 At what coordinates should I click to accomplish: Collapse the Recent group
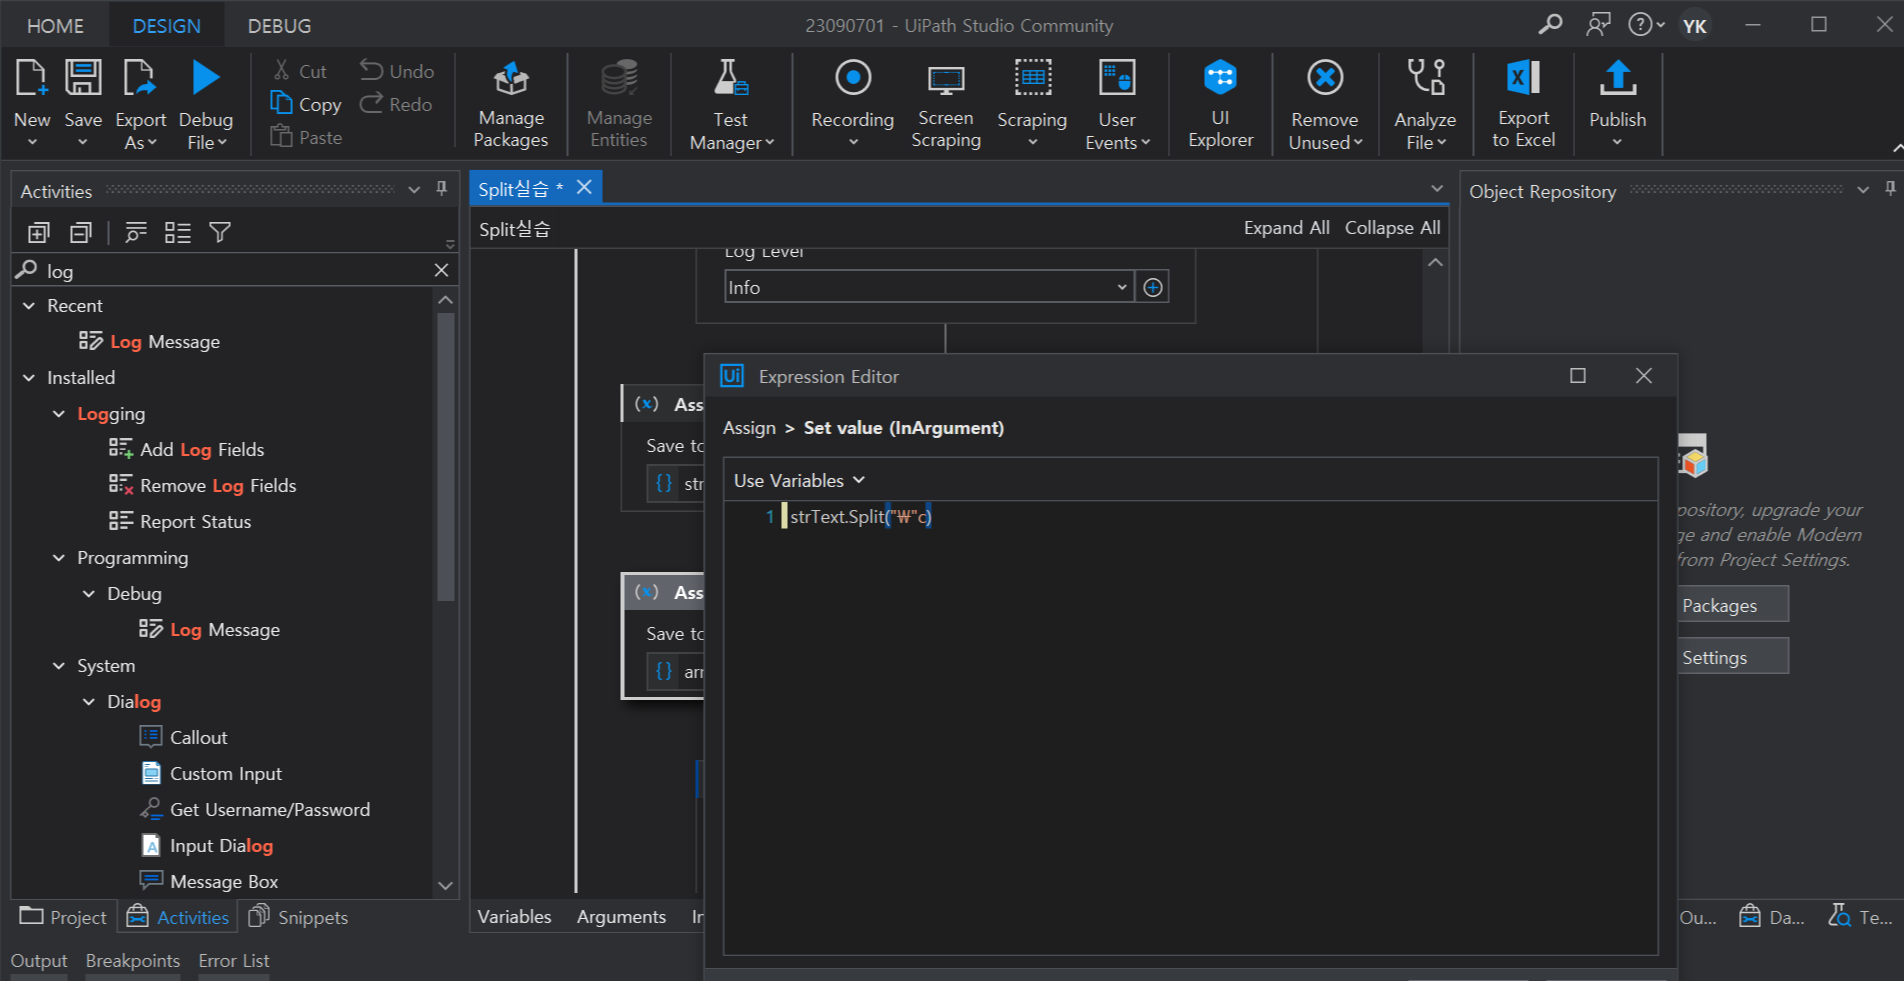[x=29, y=306]
